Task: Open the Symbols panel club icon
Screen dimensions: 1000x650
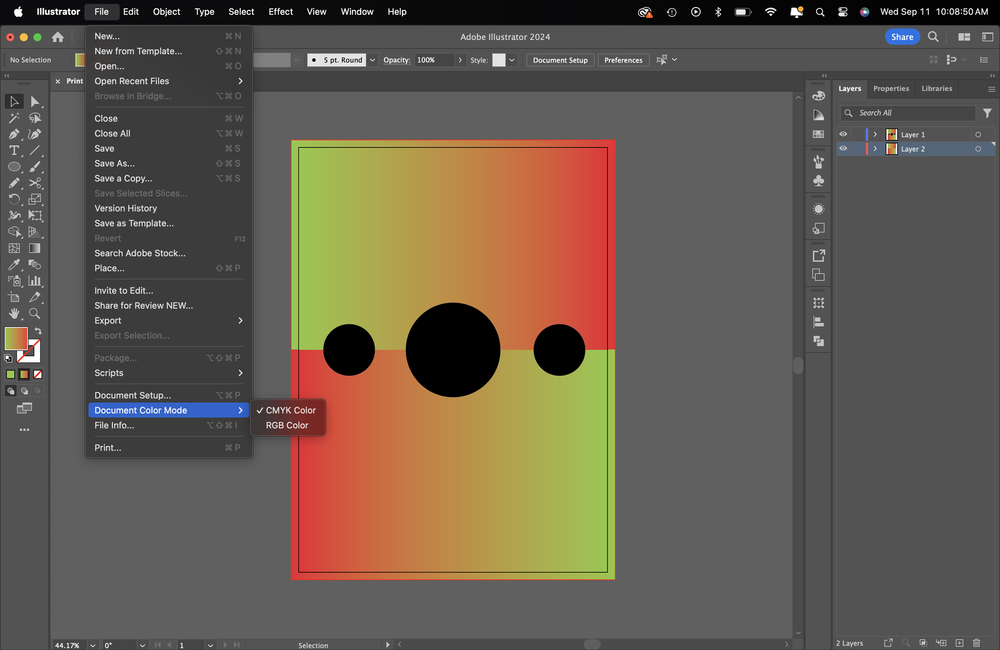Action: (x=819, y=181)
